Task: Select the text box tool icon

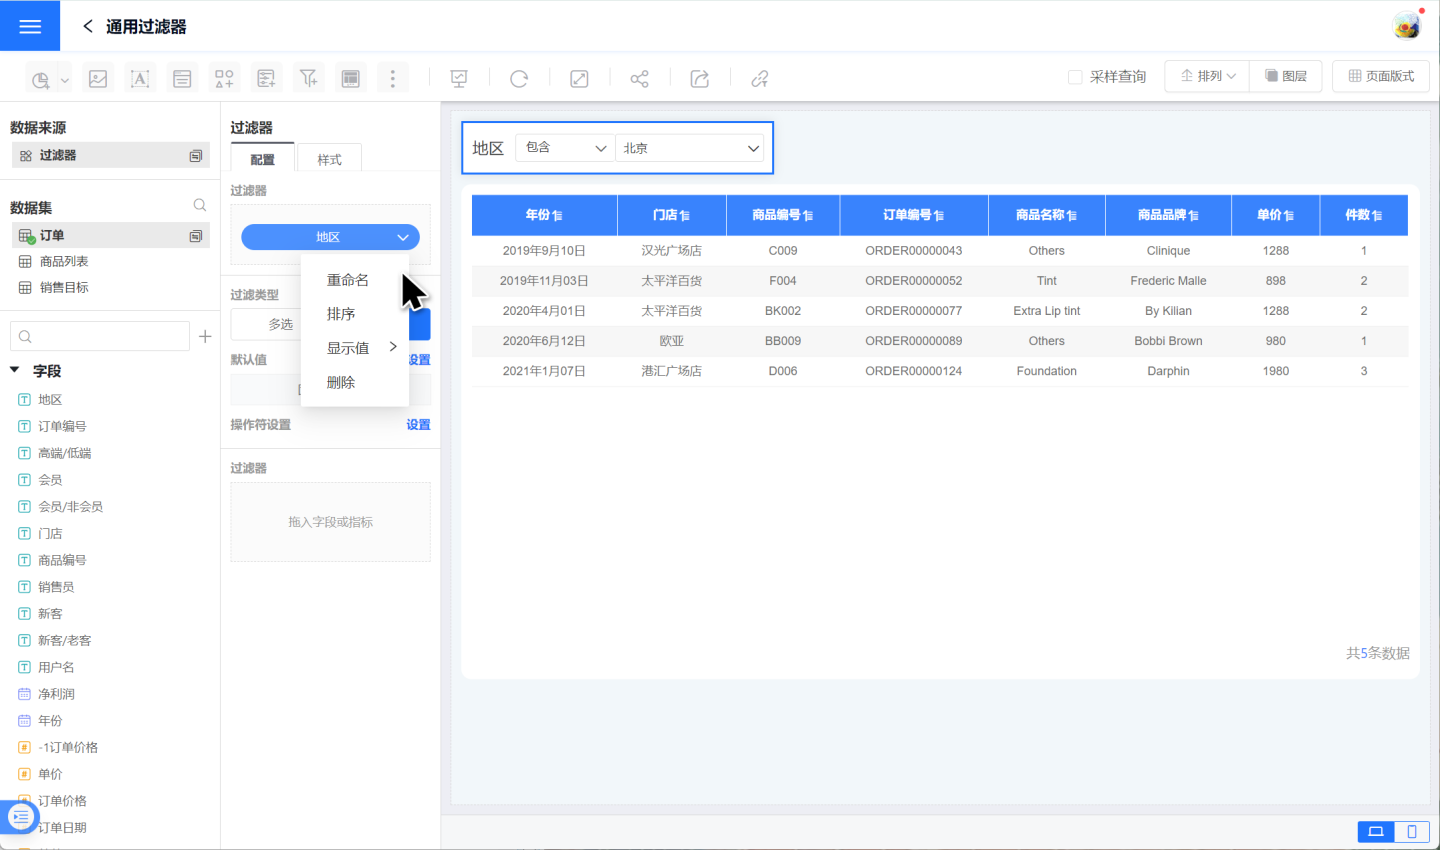Action: (140, 79)
